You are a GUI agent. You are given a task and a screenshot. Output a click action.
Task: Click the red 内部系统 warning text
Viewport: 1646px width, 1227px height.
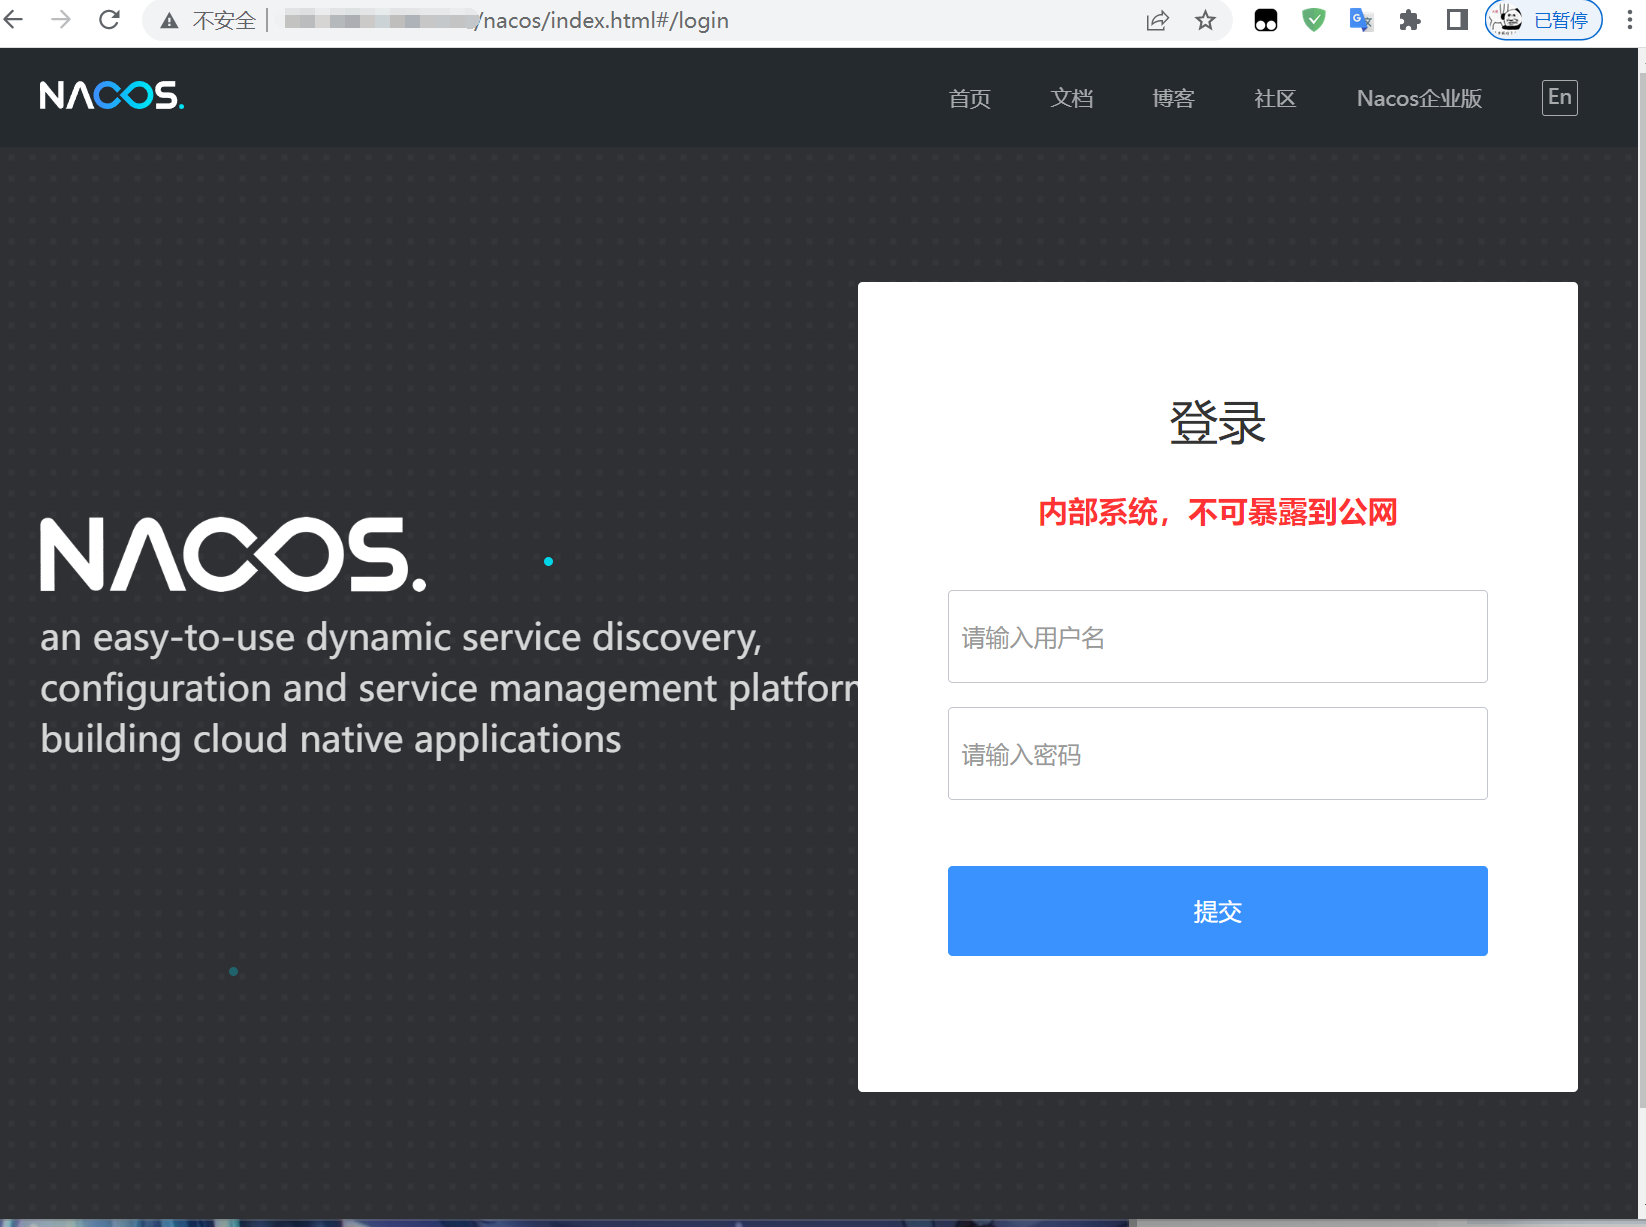click(x=1217, y=512)
